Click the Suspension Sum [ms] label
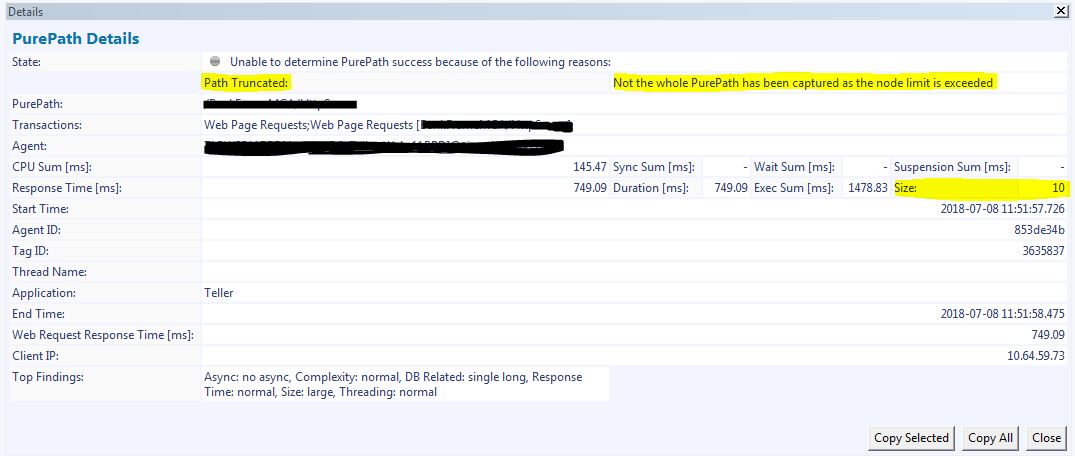The image size is (1075, 456). point(952,167)
